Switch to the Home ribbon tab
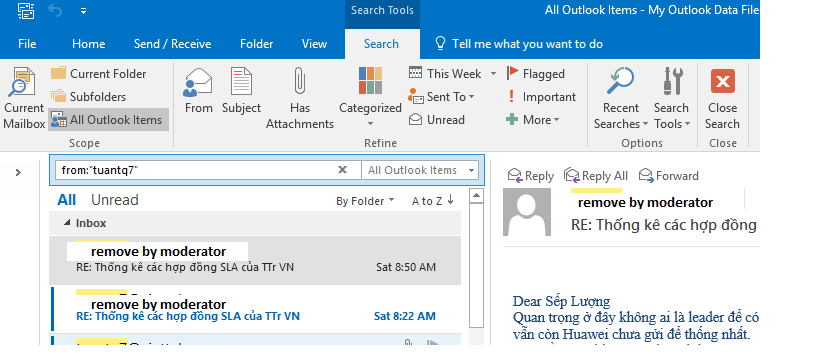The width and height of the screenshot is (819, 361). [x=88, y=44]
